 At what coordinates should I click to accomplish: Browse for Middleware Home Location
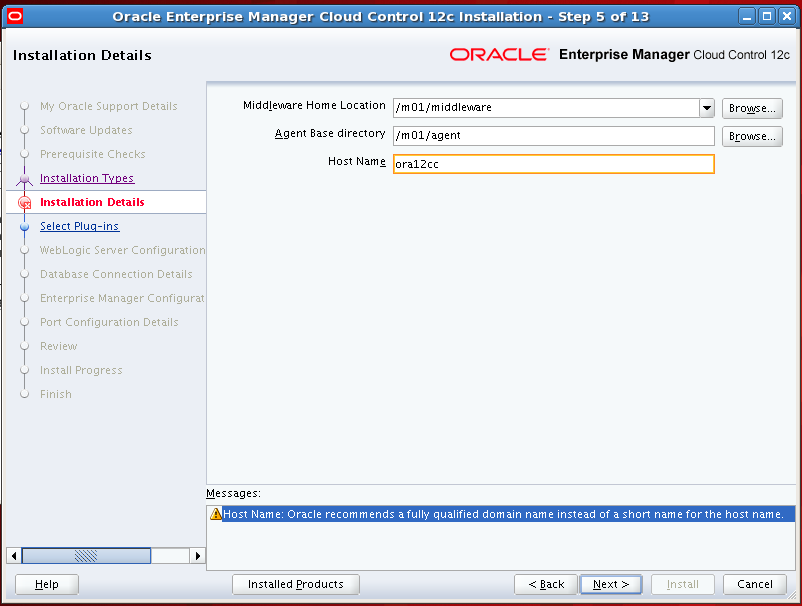pos(752,108)
